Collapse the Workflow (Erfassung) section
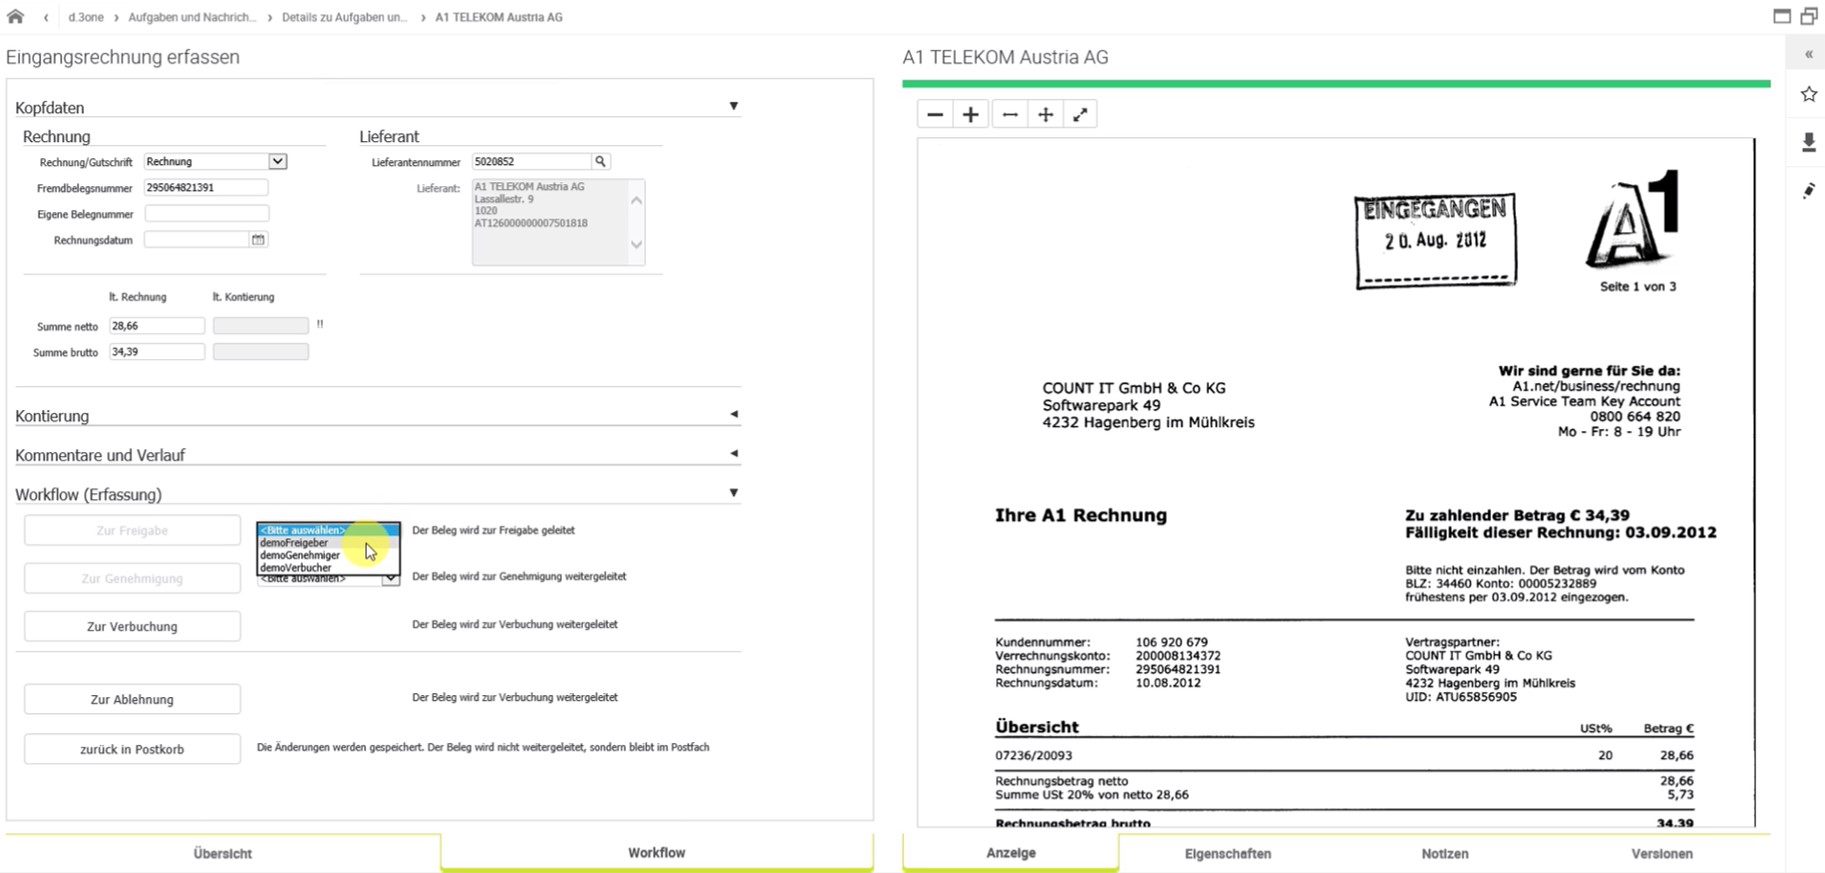The image size is (1825, 873). [x=733, y=492]
